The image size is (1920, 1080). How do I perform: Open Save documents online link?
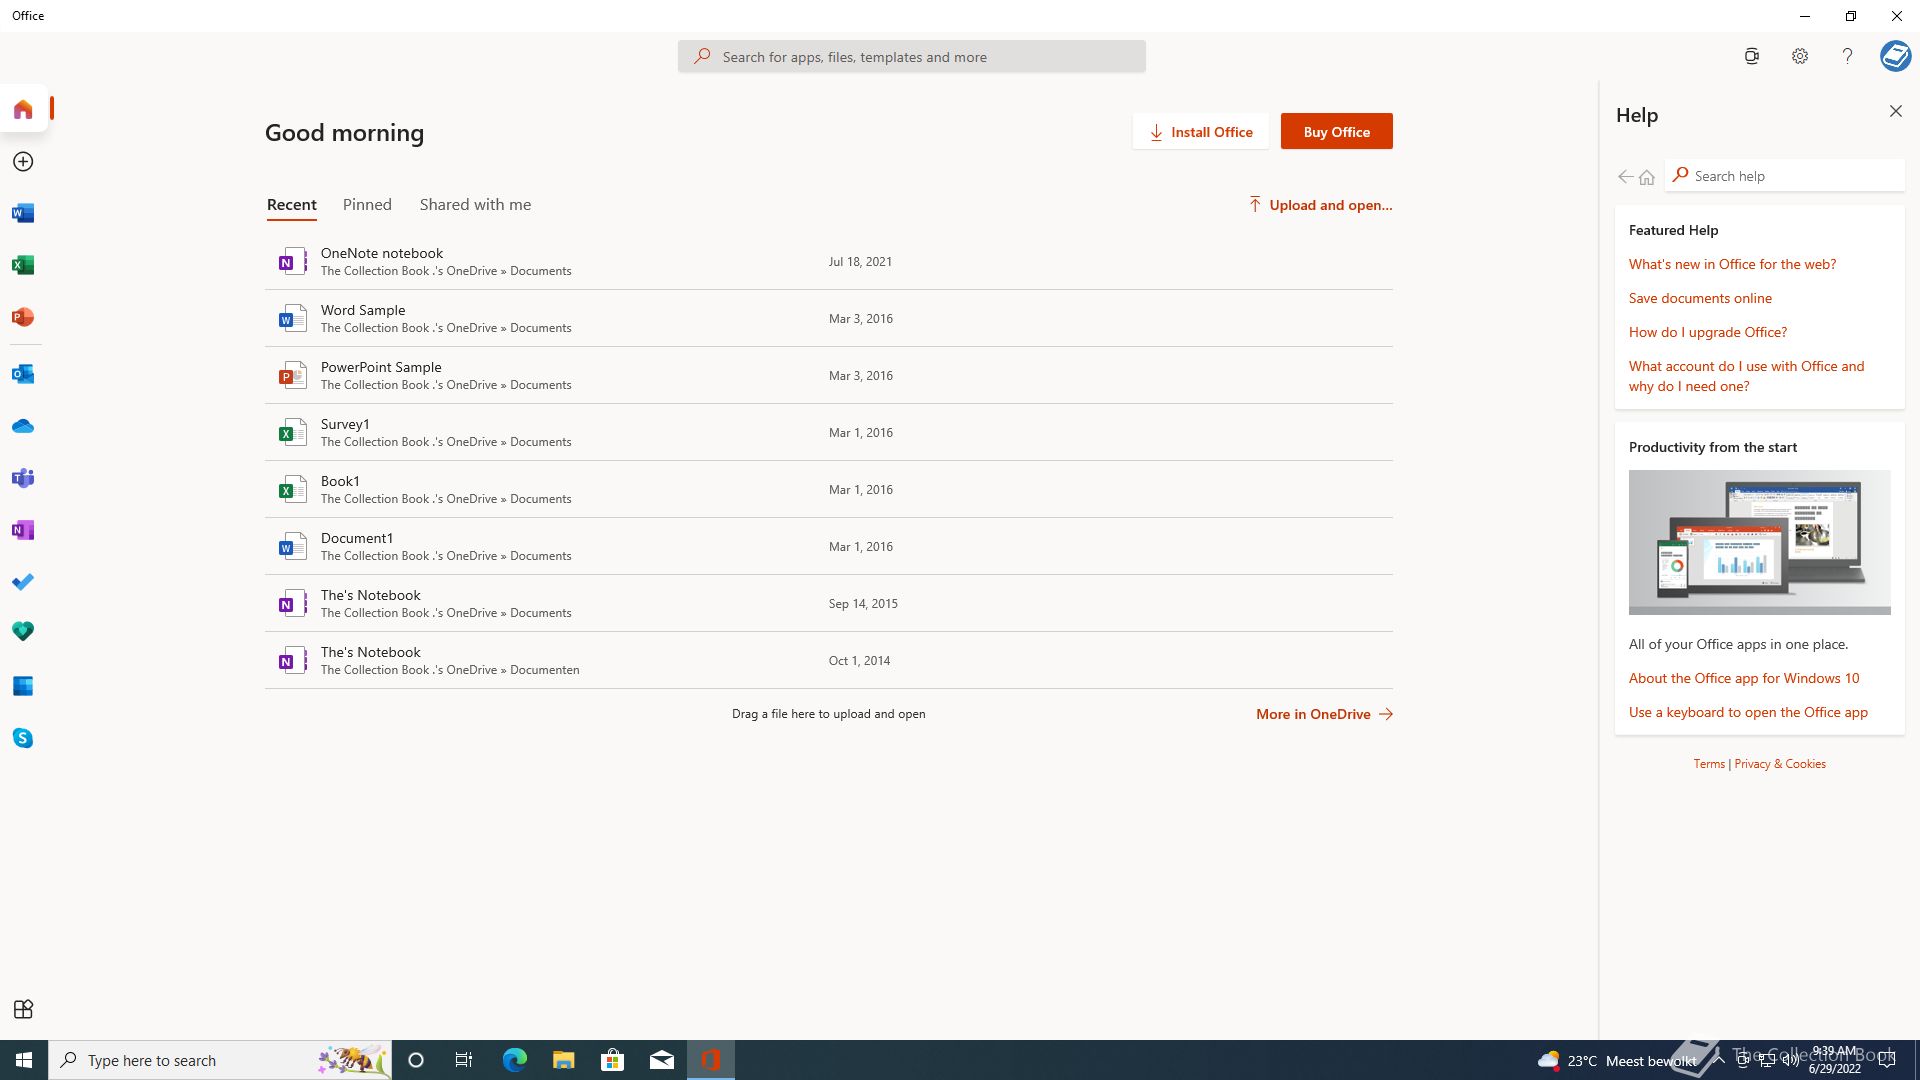(1700, 298)
